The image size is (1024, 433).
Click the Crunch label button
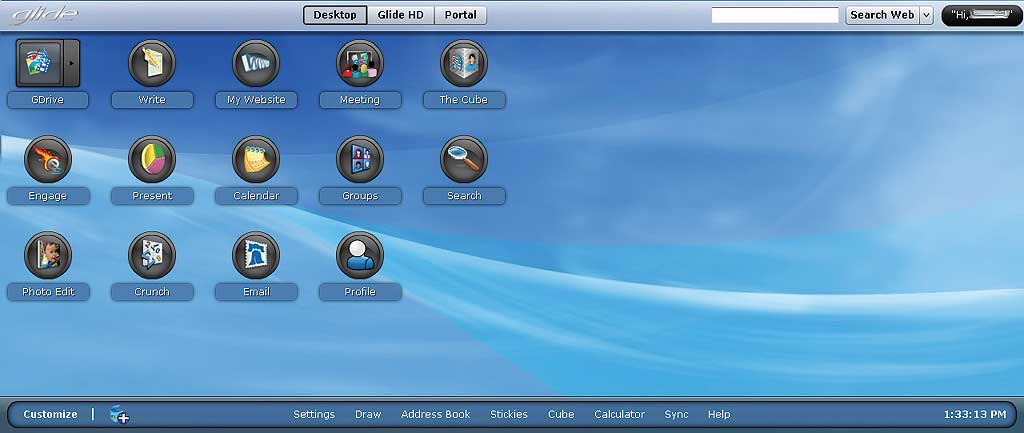152,292
